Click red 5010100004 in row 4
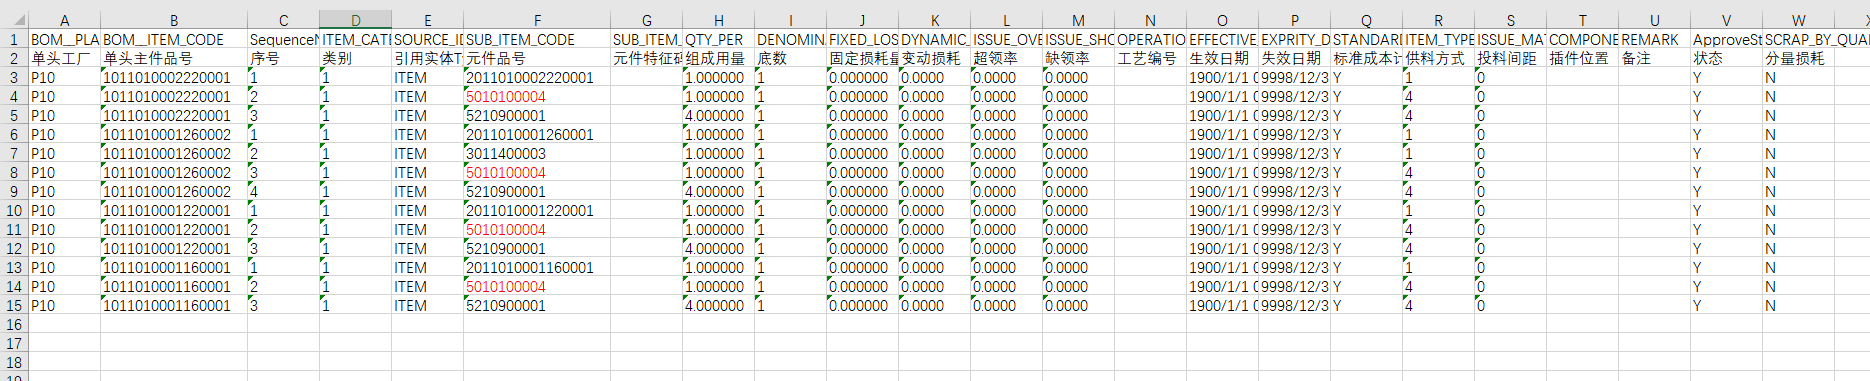 pos(537,96)
